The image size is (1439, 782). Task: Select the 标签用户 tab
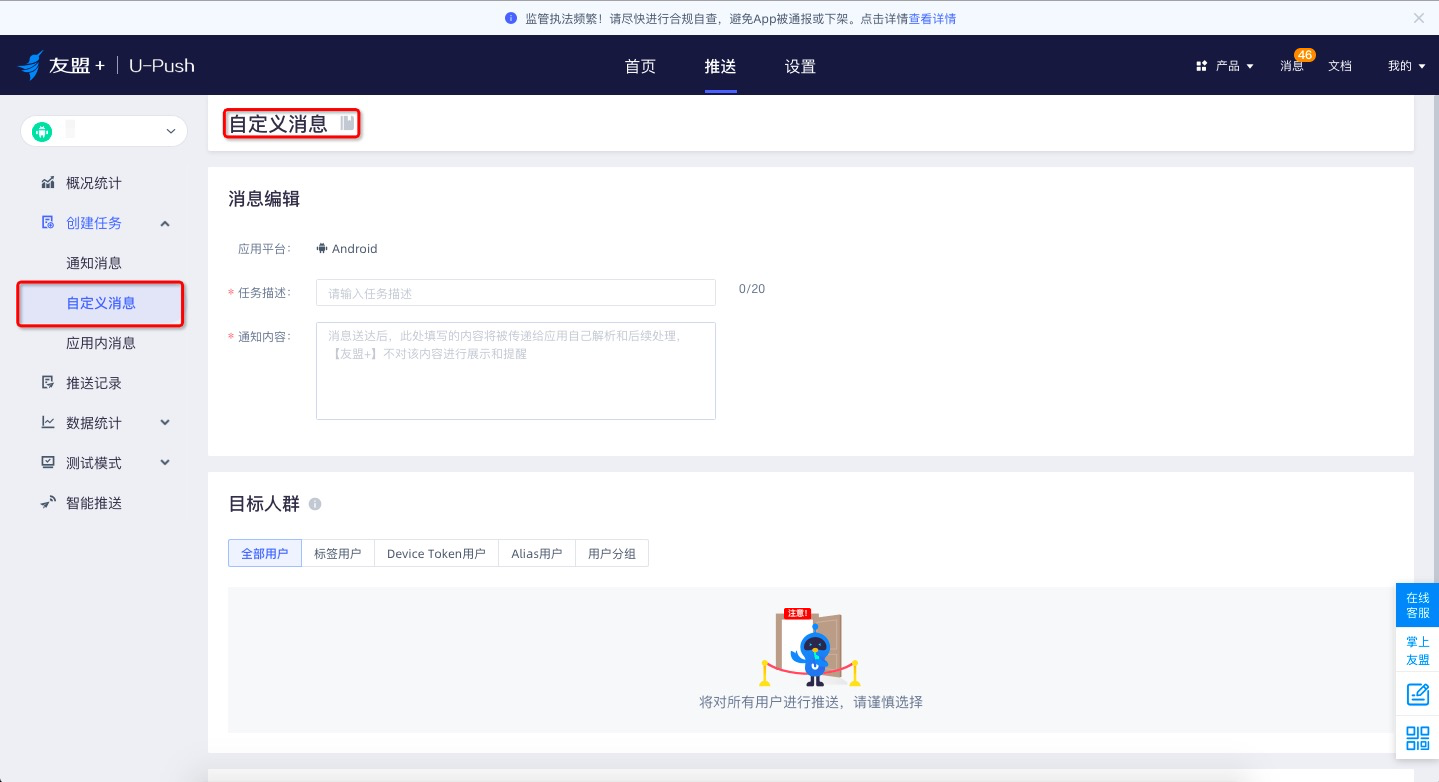tap(338, 553)
